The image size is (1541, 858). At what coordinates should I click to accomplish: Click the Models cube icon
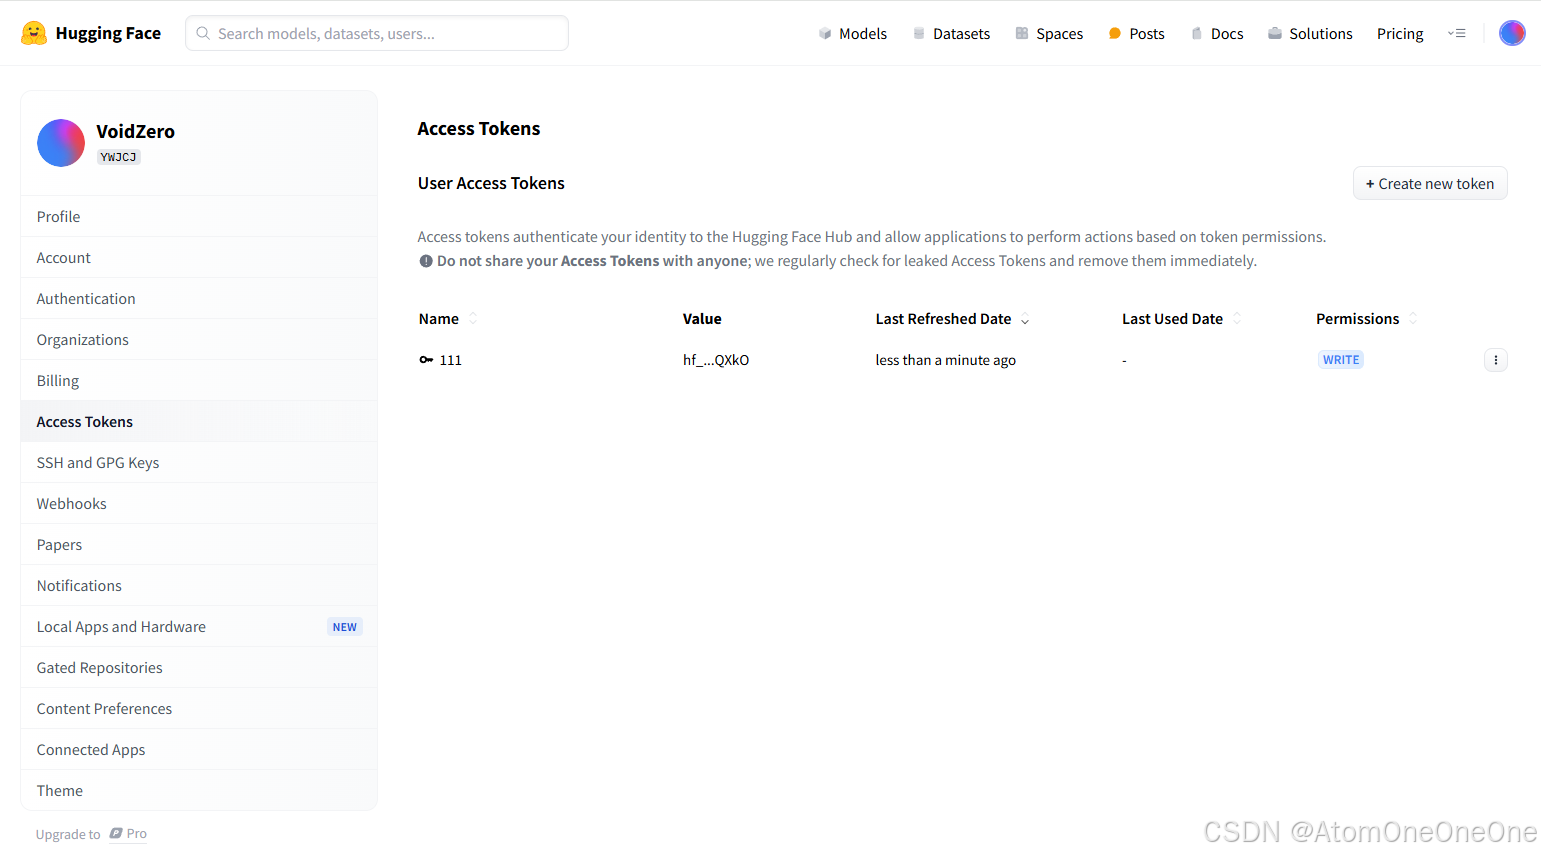[x=825, y=33]
